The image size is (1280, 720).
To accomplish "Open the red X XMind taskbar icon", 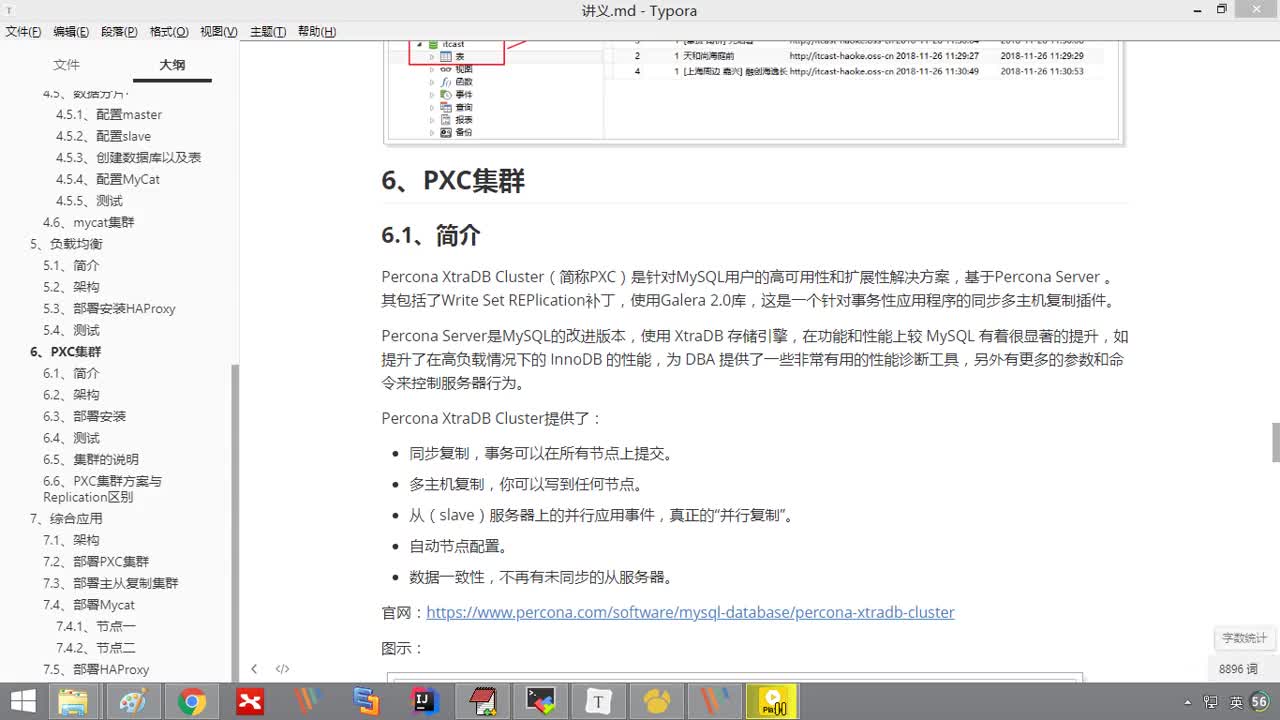I will point(249,701).
